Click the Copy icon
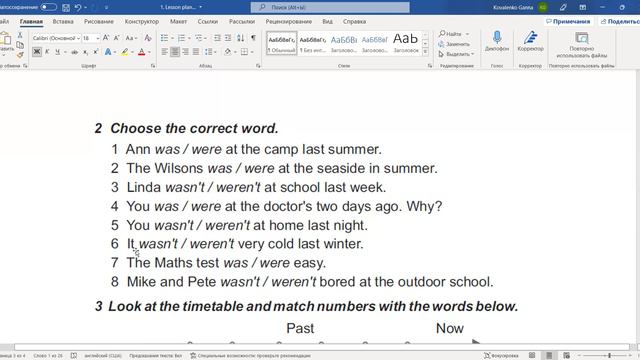This screenshot has width=640, height=360. point(20,45)
